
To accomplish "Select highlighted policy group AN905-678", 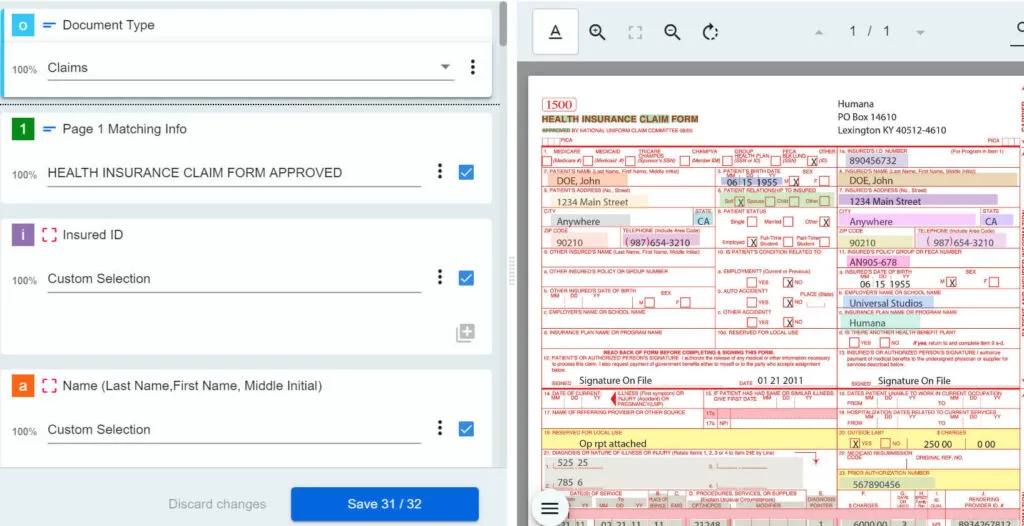I will (877, 262).
